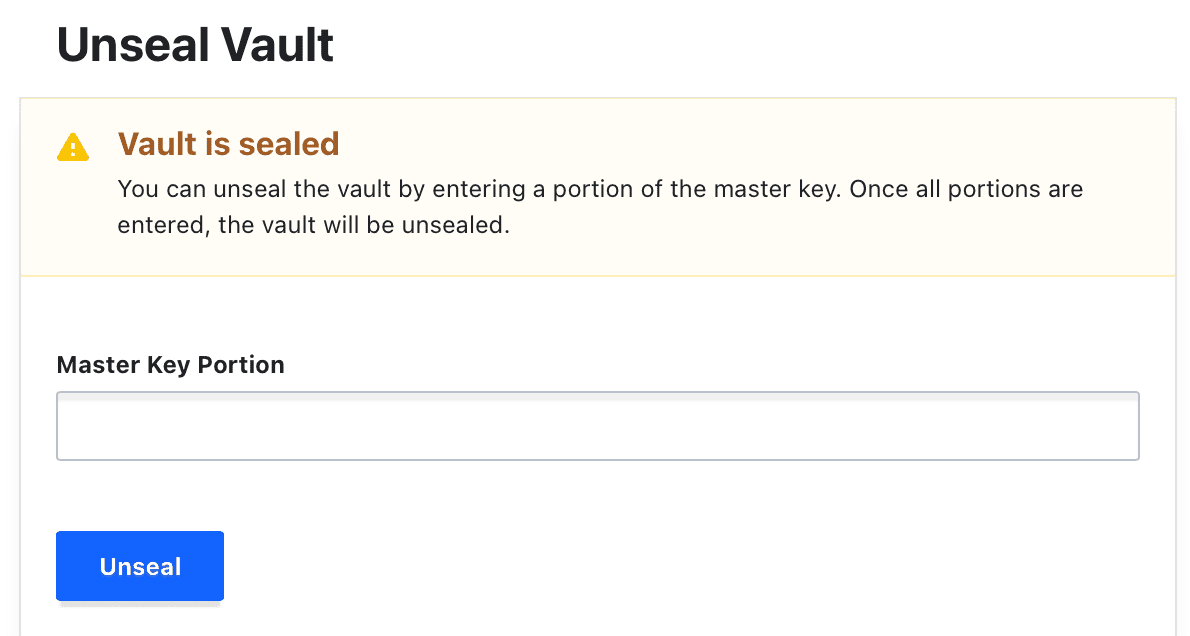Click the exclamation mark inside the warning triangle
Screen dimensions: 1190x636
pos(72,150)
